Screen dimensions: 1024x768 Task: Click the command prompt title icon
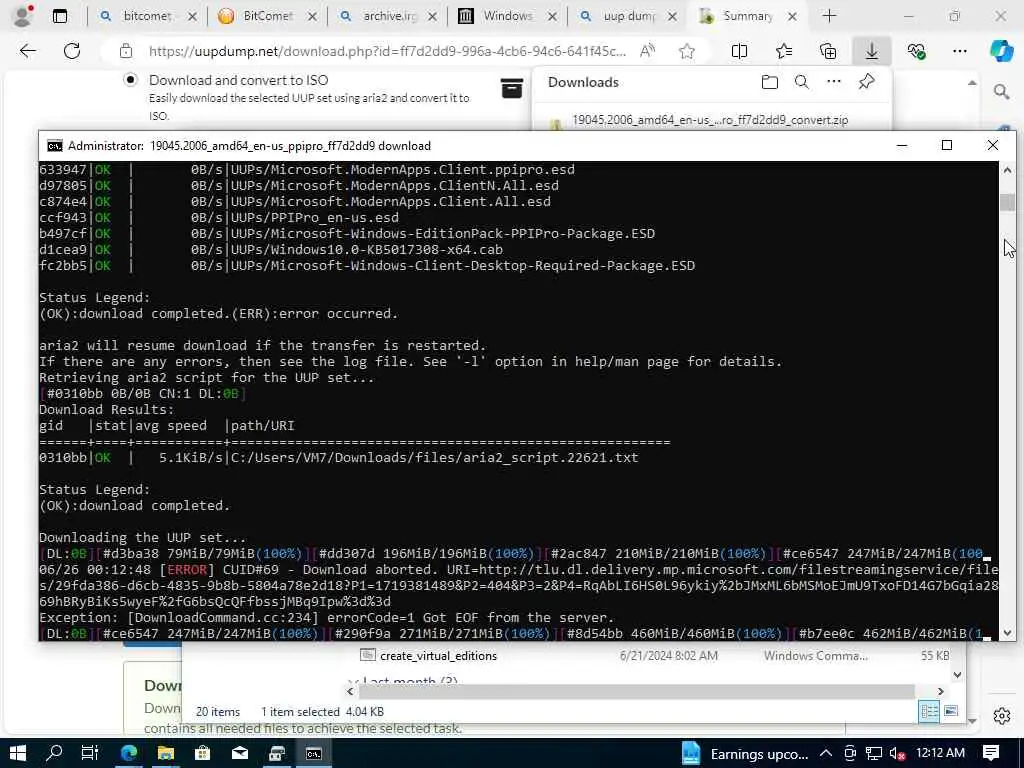(x=55, y=146)
